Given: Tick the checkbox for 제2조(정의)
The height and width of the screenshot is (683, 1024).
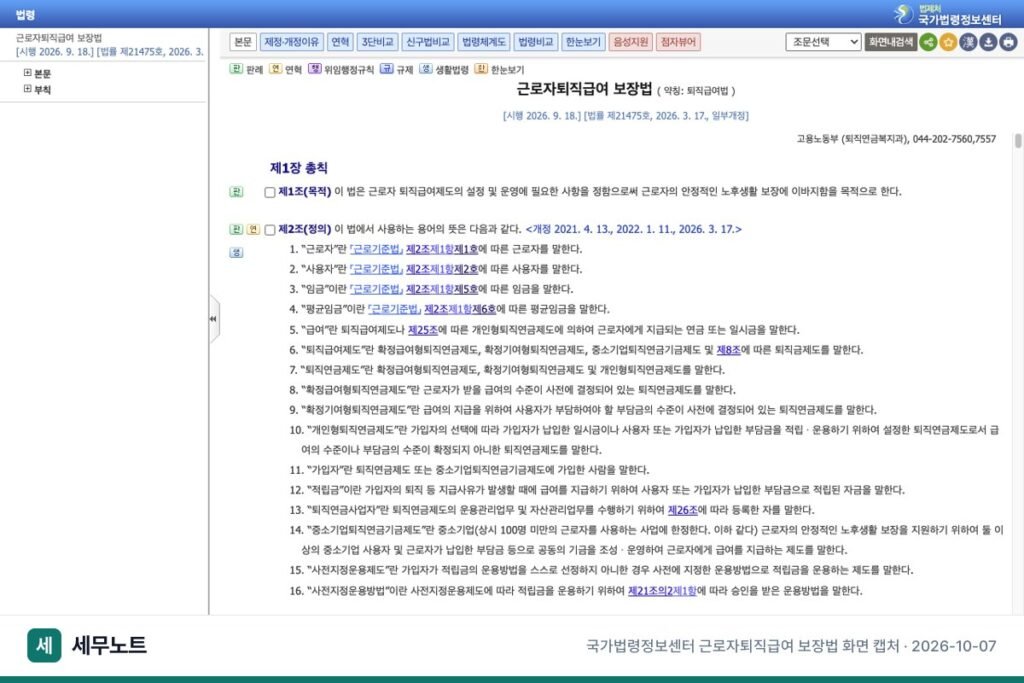Looking at the screenshot, I should pos(270,230).
